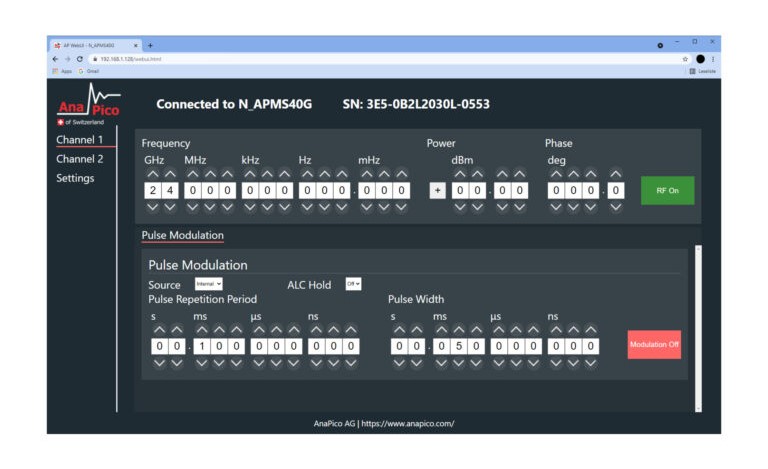Decrease the kHz tens digit of Frequency
Image resolution: width=768 pixels, height=469 pixels.
267,207
